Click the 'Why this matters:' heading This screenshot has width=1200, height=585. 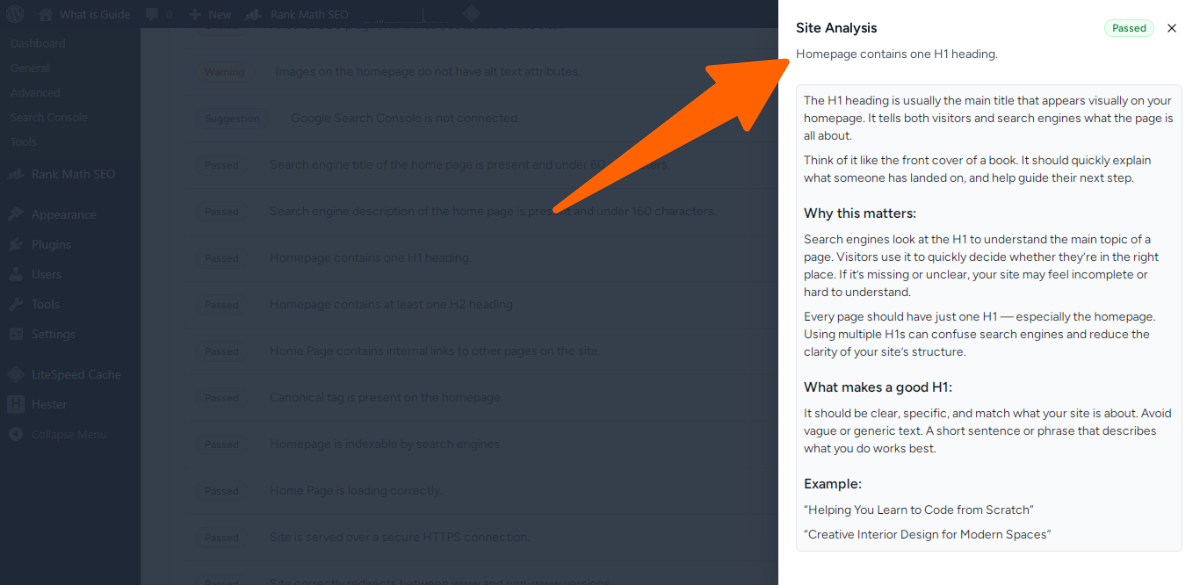(x=860, y=213)
